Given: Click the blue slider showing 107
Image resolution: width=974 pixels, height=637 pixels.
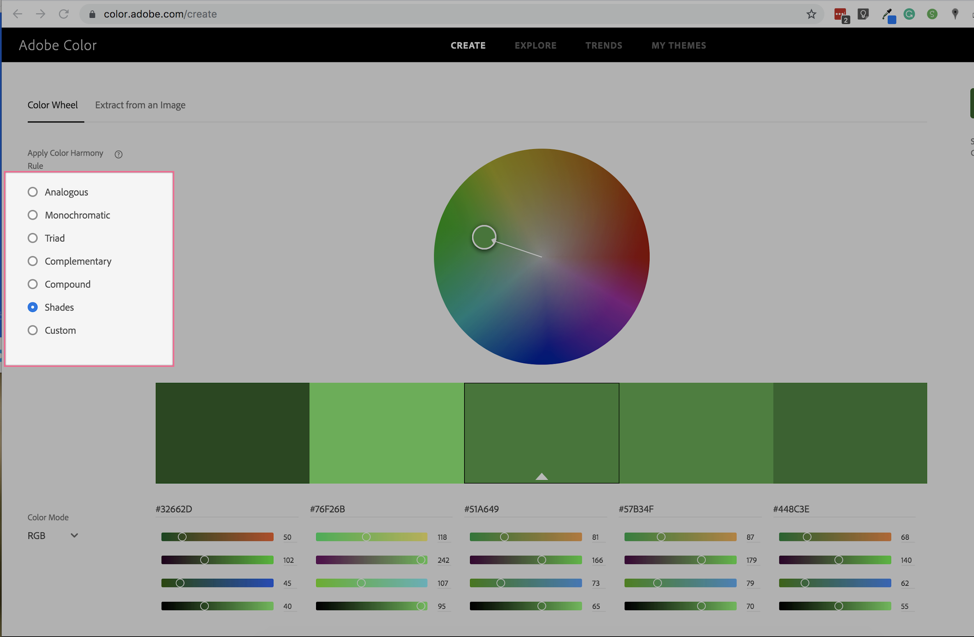Looking at the screenshot, I should coord(371,583).
